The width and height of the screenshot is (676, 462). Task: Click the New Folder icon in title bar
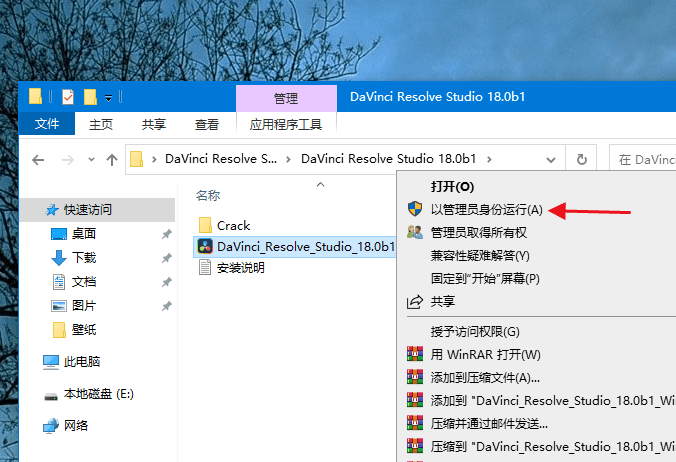point(90,97)
